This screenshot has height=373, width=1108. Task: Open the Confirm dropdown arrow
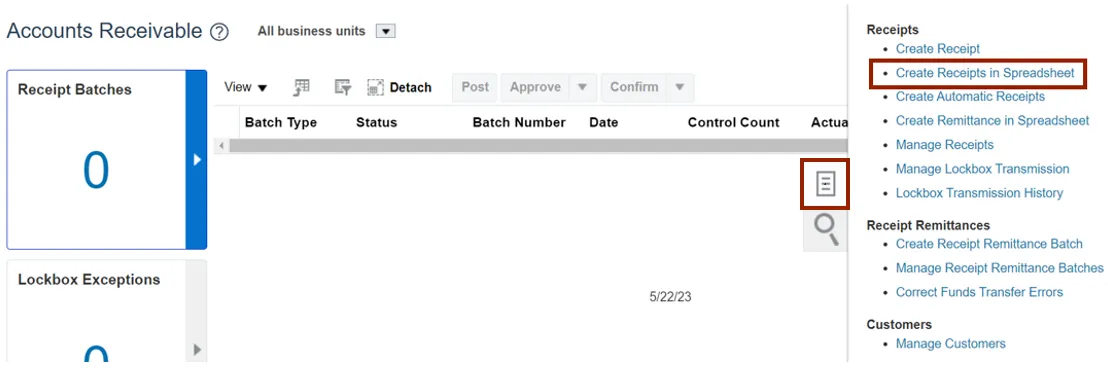pyautogui.click(x=680, y=88)
